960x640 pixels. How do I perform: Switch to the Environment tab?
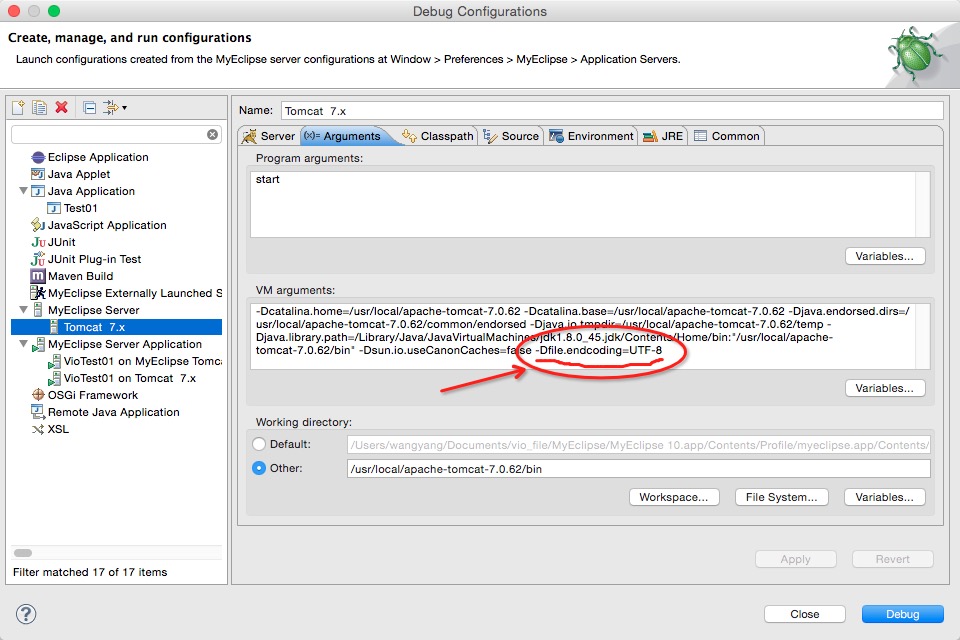[591, 136]
